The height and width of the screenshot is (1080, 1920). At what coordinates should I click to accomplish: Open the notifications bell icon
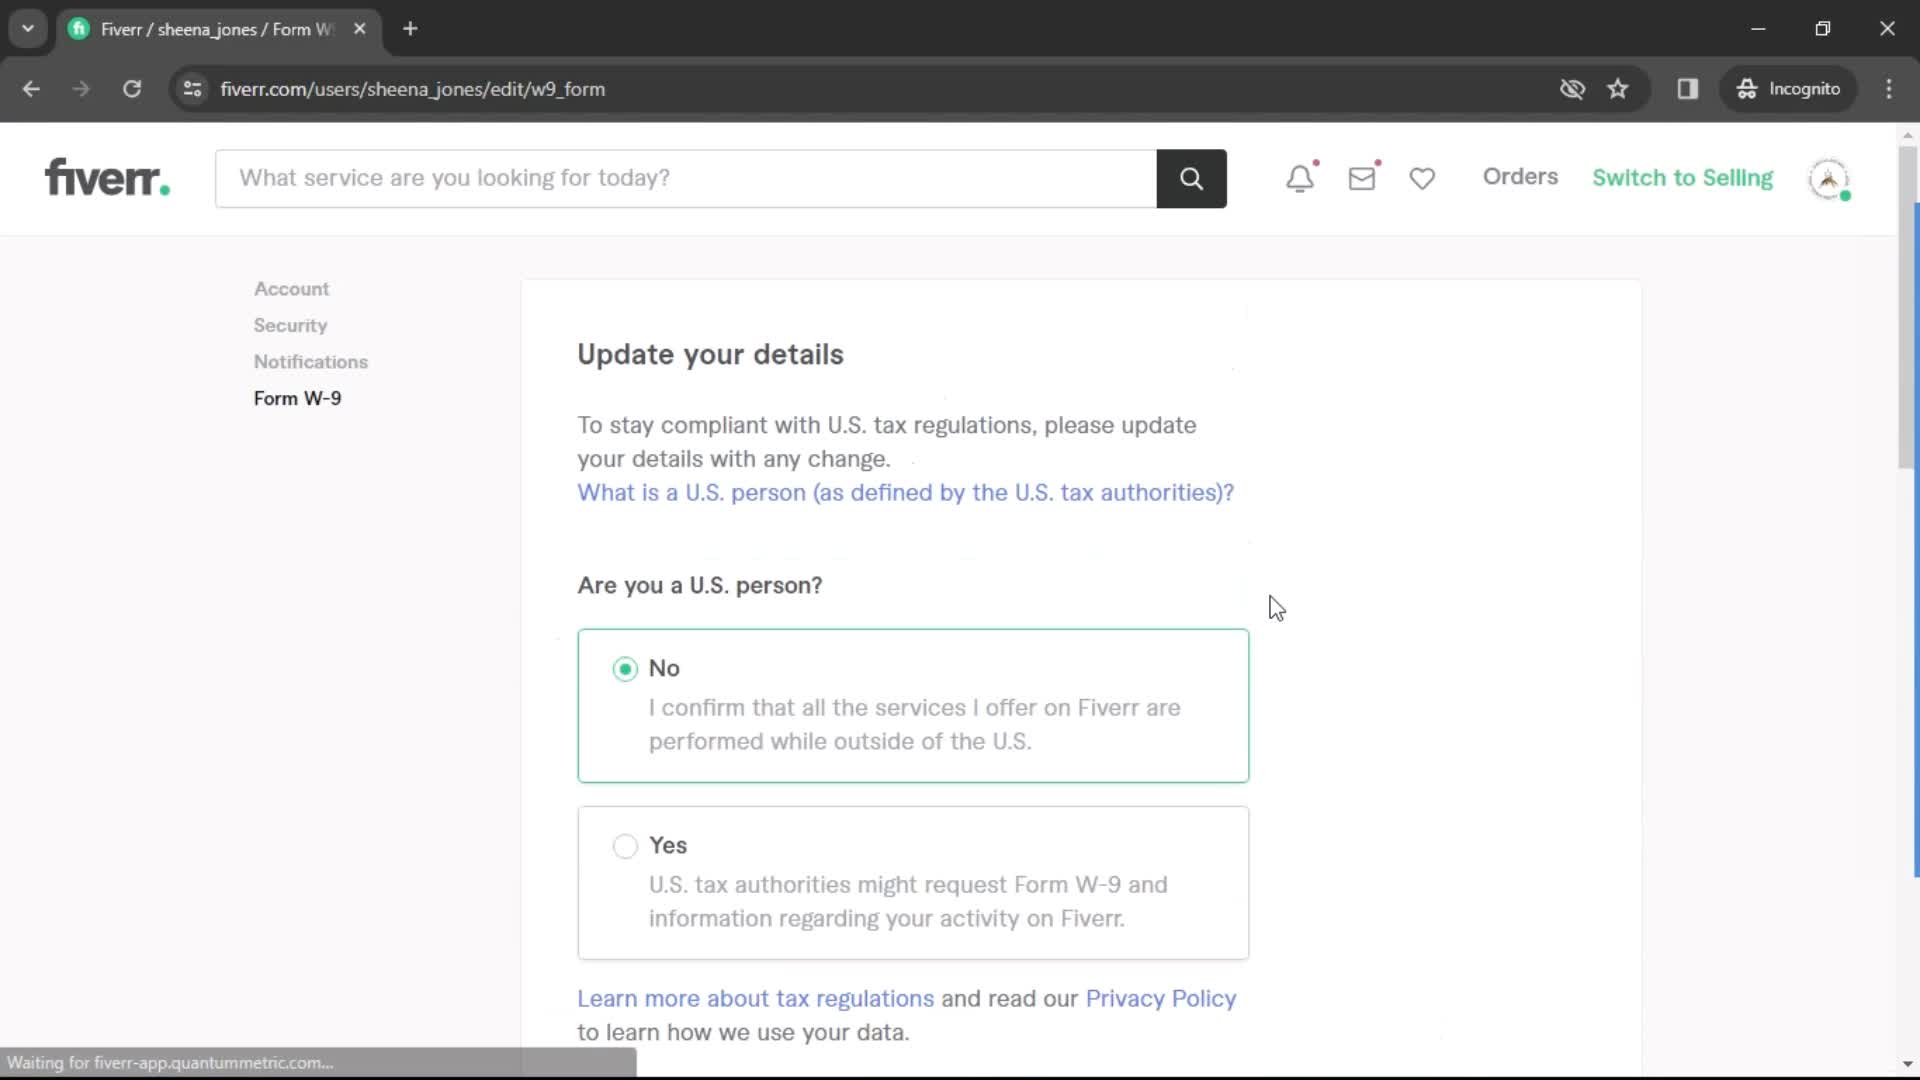click(1298, 175)
